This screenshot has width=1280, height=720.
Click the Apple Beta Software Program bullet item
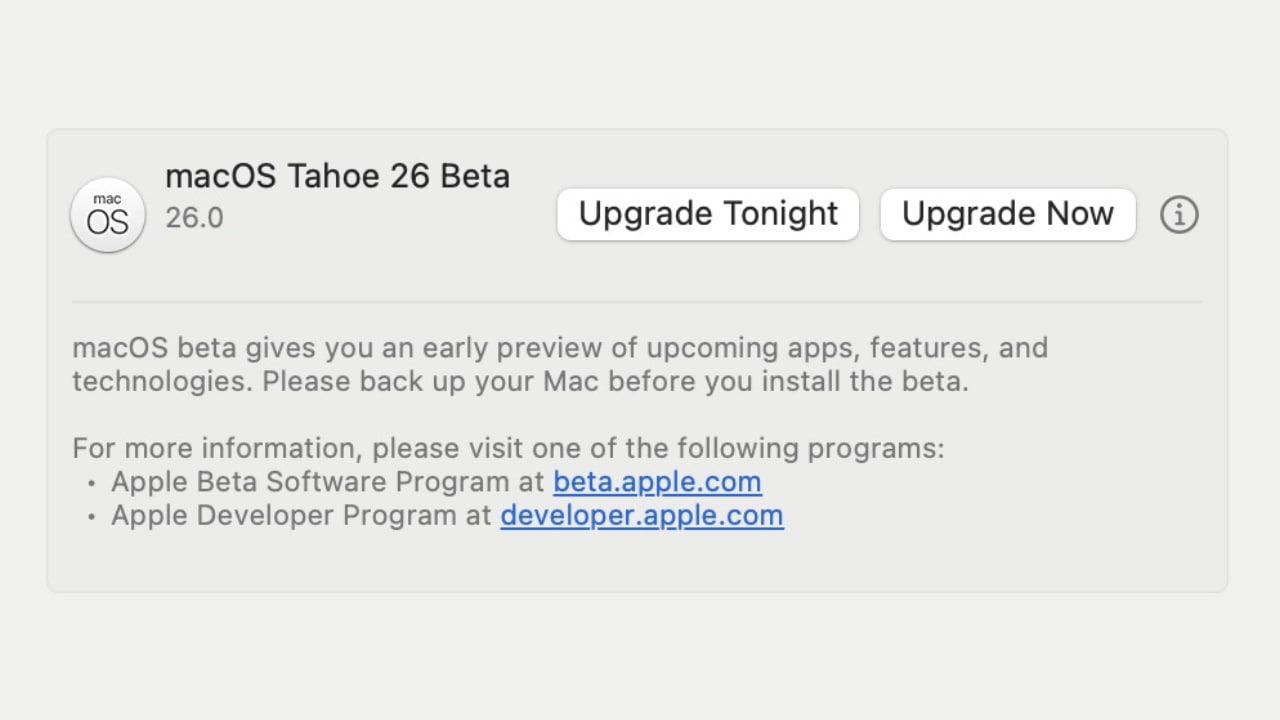tap(330, 482)
